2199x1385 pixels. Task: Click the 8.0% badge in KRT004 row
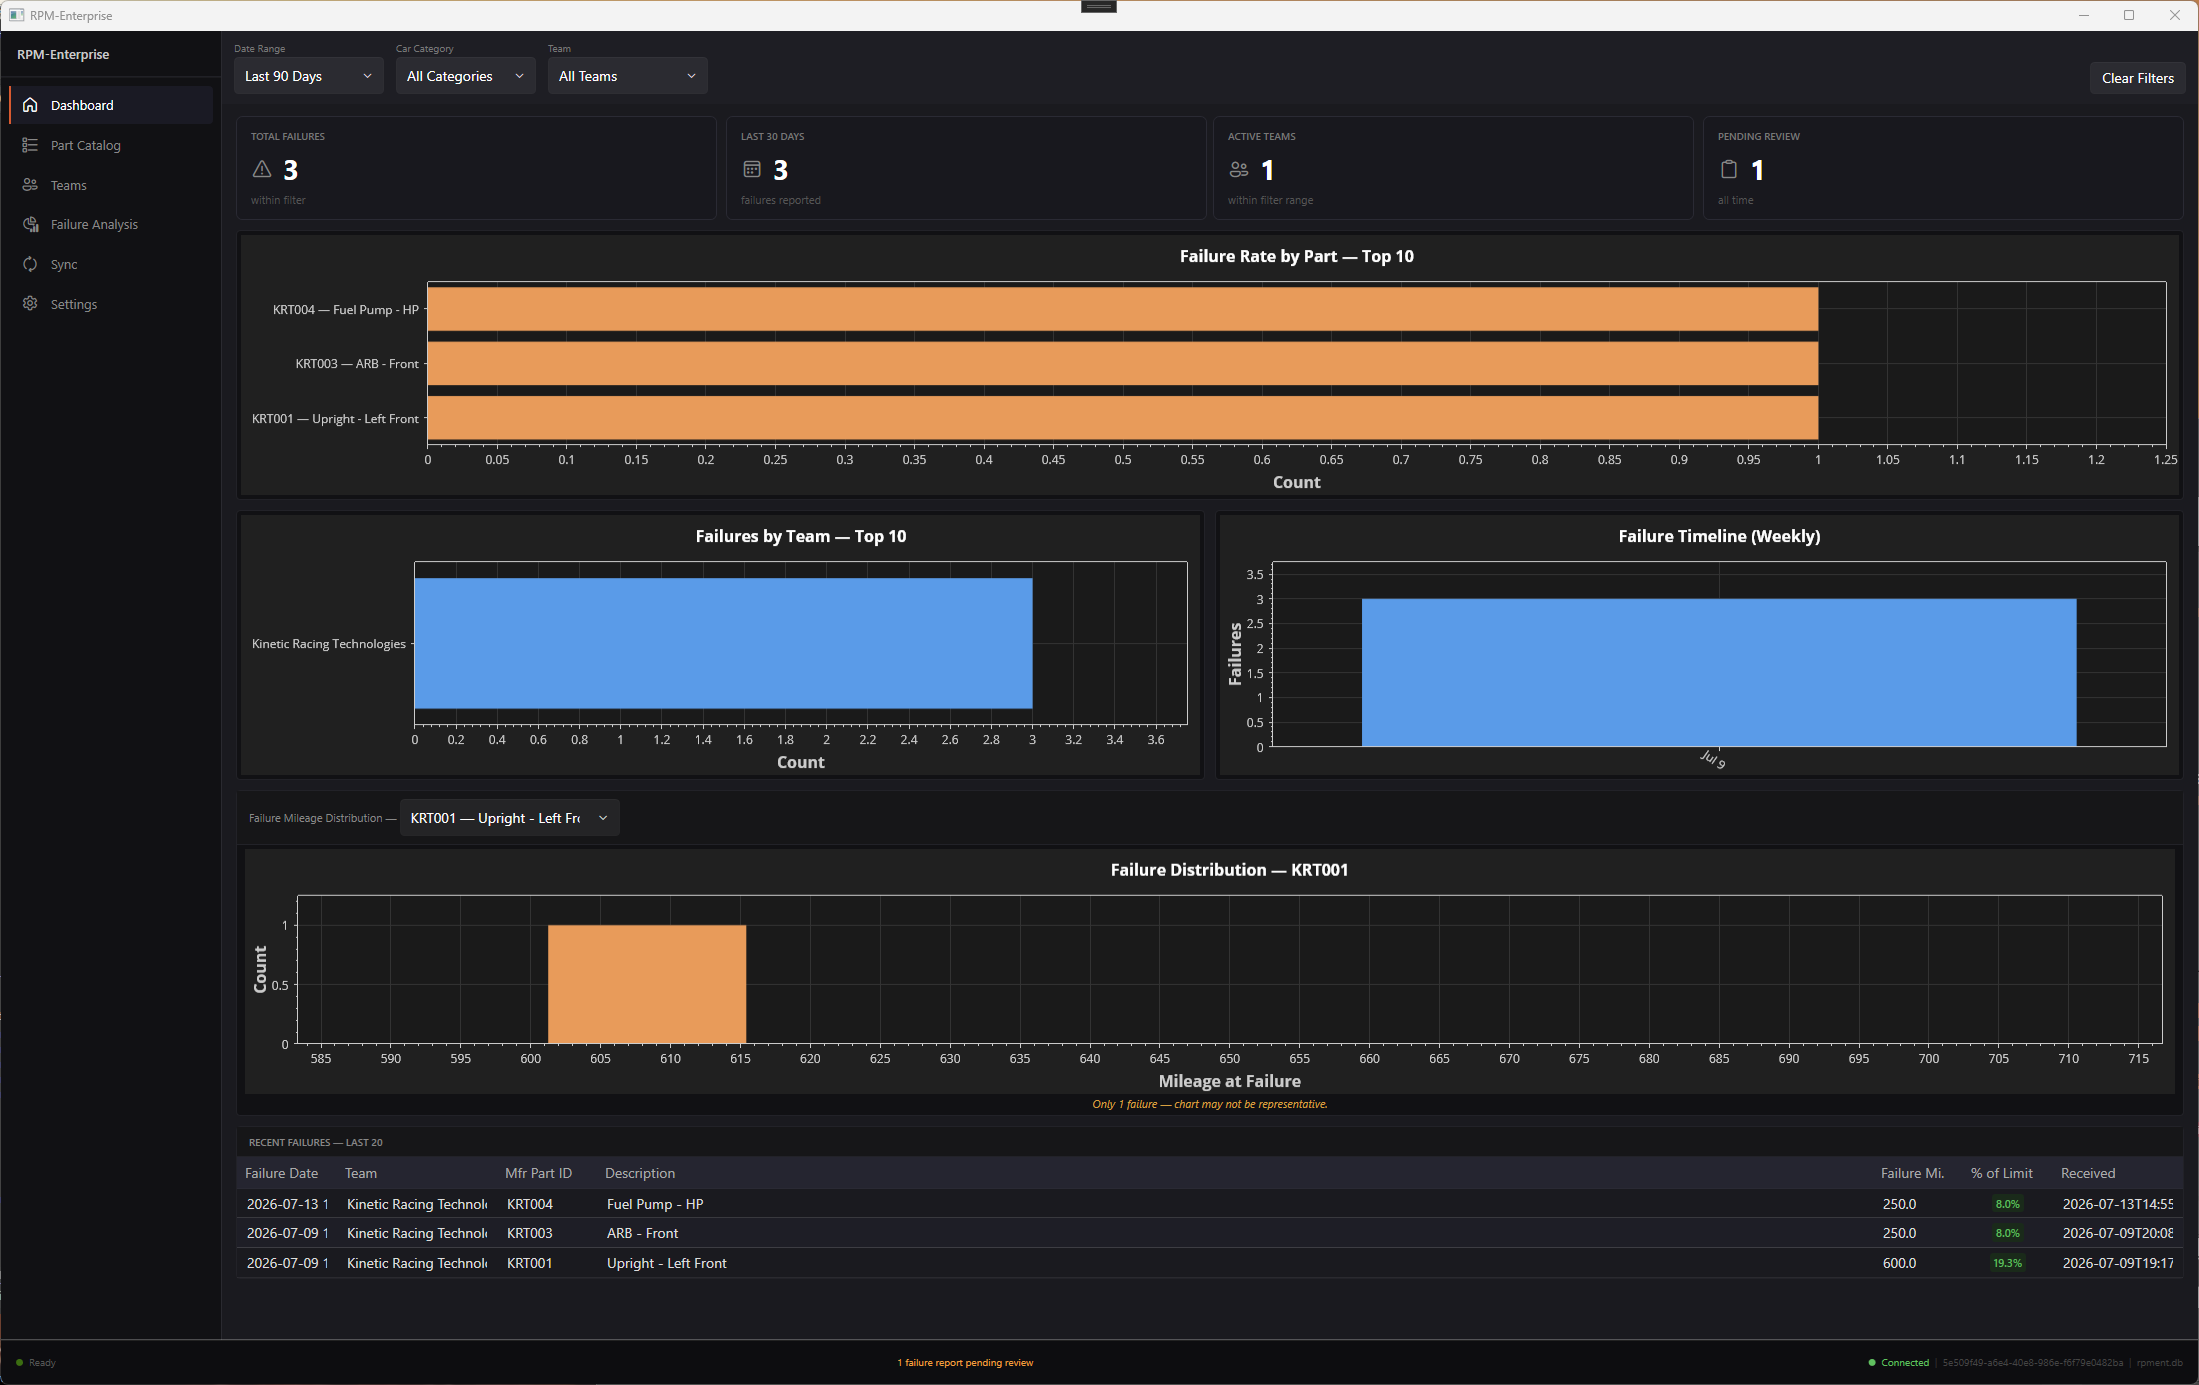coord(2007,1204)
